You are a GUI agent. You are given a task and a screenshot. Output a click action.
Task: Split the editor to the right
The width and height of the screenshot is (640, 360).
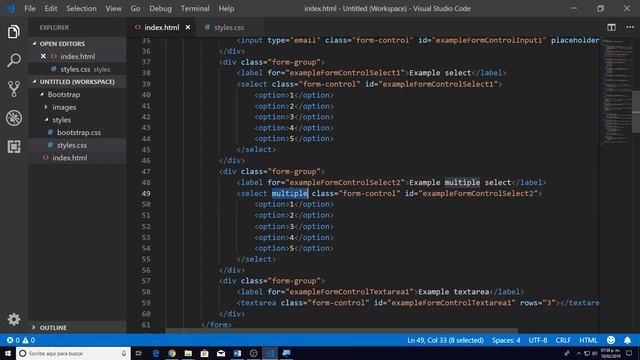point(611,27)
